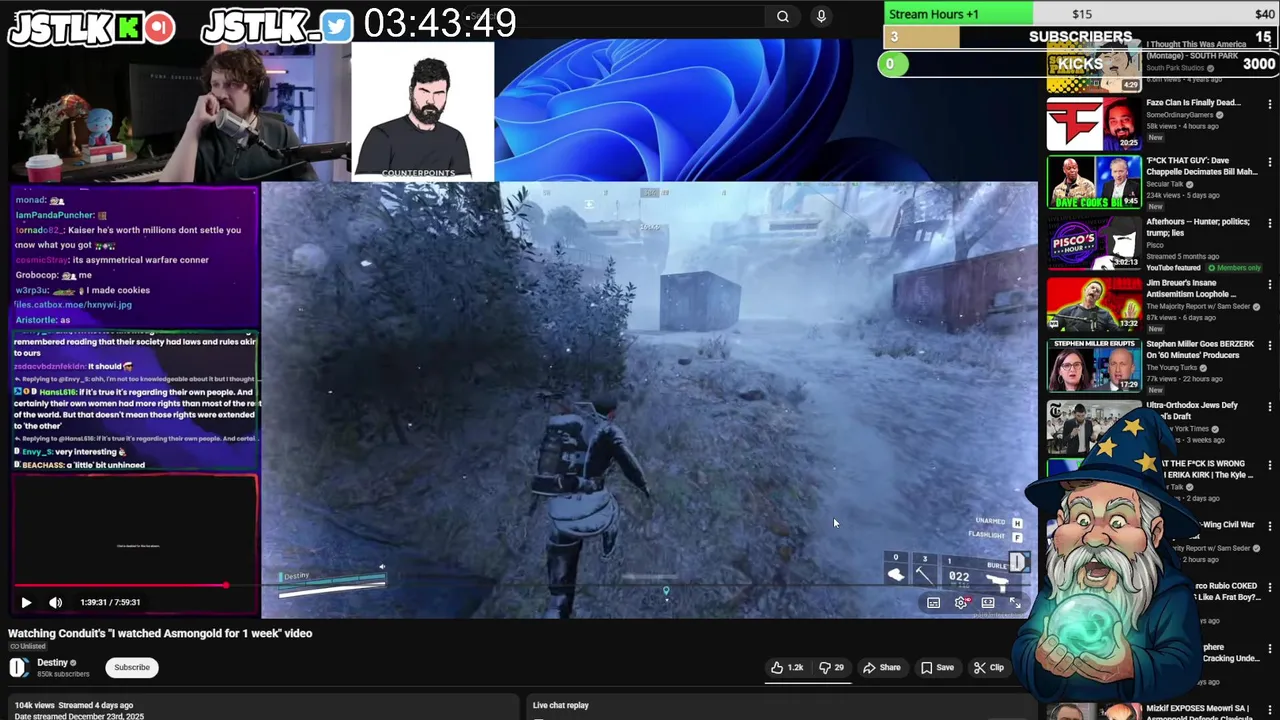Click the video title 'Watching Conduit's' heading
The width and height of the screenshot is (1280, 720).
coord(160,633)
